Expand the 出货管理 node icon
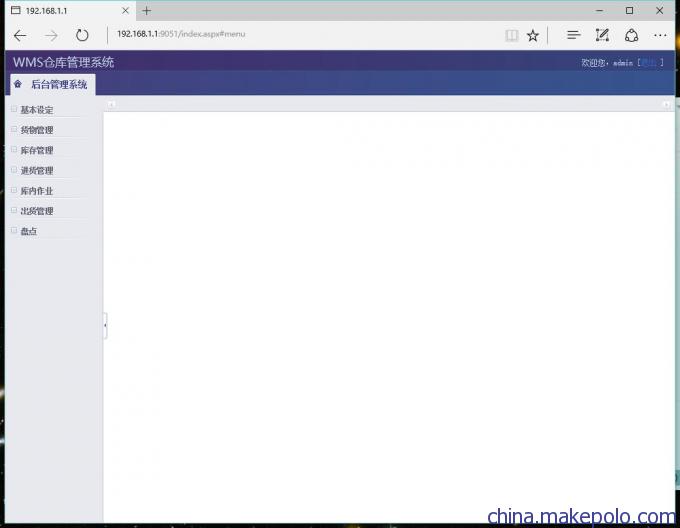This screenshot has width=680, height=528. (14, 210)
